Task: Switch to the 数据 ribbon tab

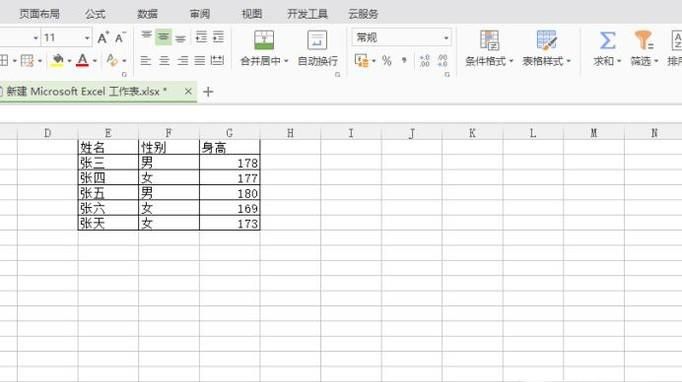Action: click(x=147, y=14)
